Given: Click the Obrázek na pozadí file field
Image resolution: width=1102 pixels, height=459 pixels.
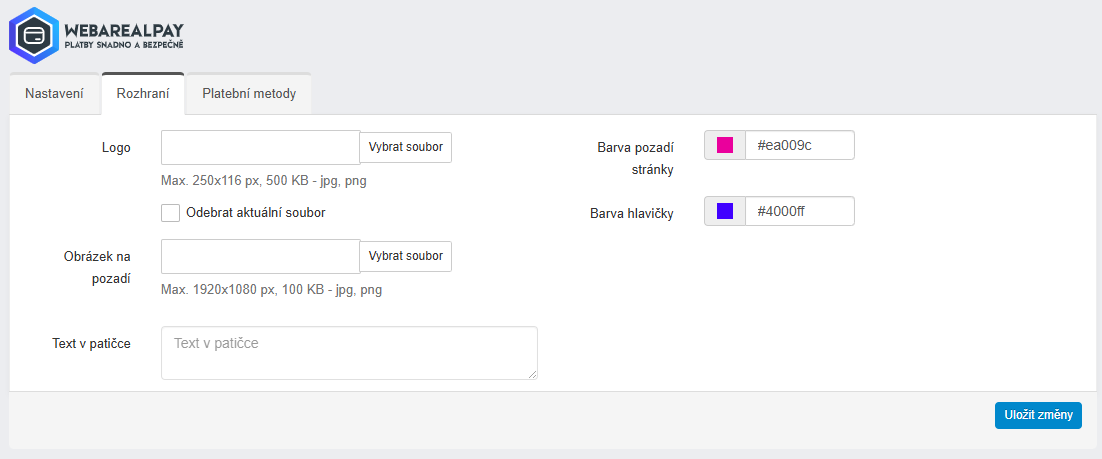Looking at the screenshot, I should (260, 256).
